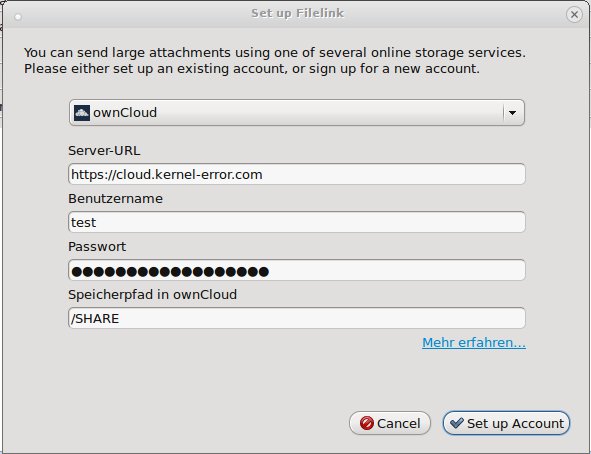This screenshot has width=591, height=454.
Task: Open the Mehr erfahren... link
Action: click(x=474, y=342)
